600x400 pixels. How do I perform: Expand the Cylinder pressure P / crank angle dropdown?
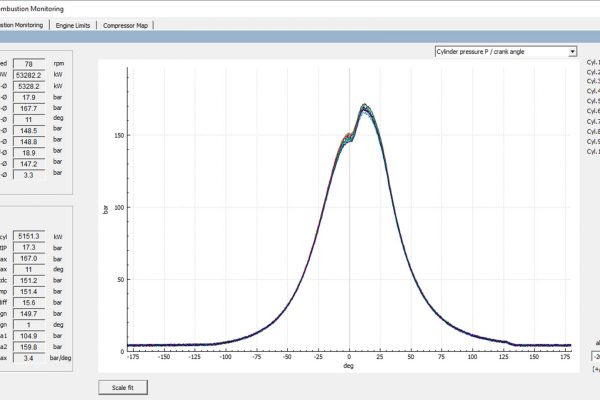pos(506,51)
